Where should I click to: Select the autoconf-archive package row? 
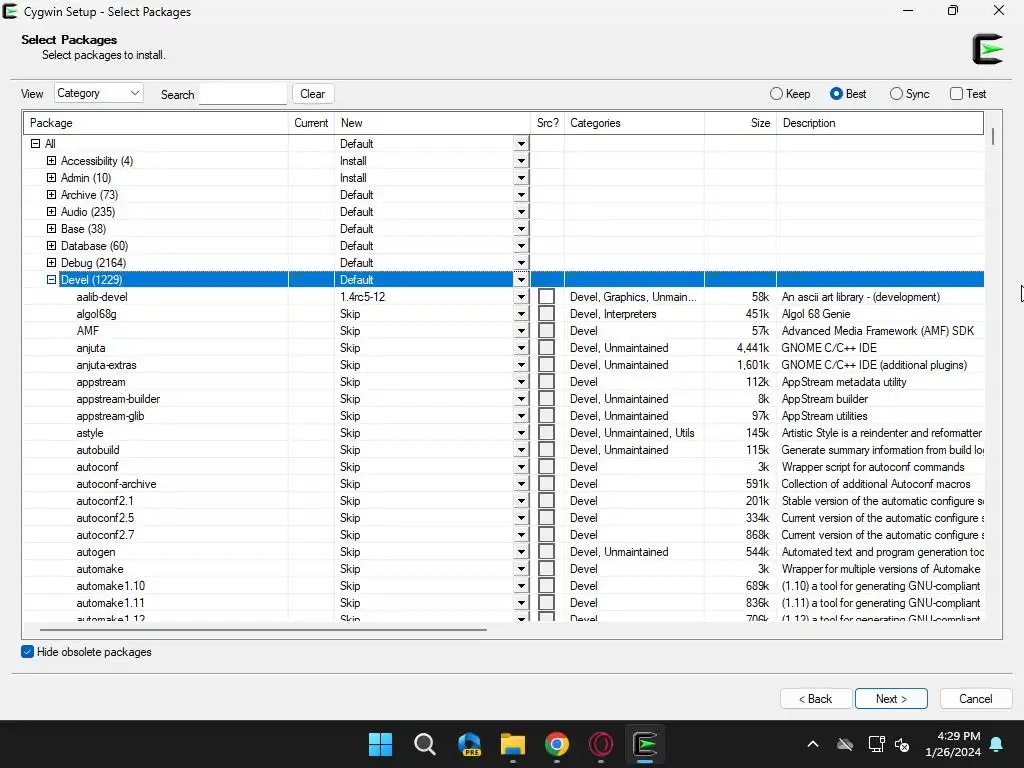[504, 483]
